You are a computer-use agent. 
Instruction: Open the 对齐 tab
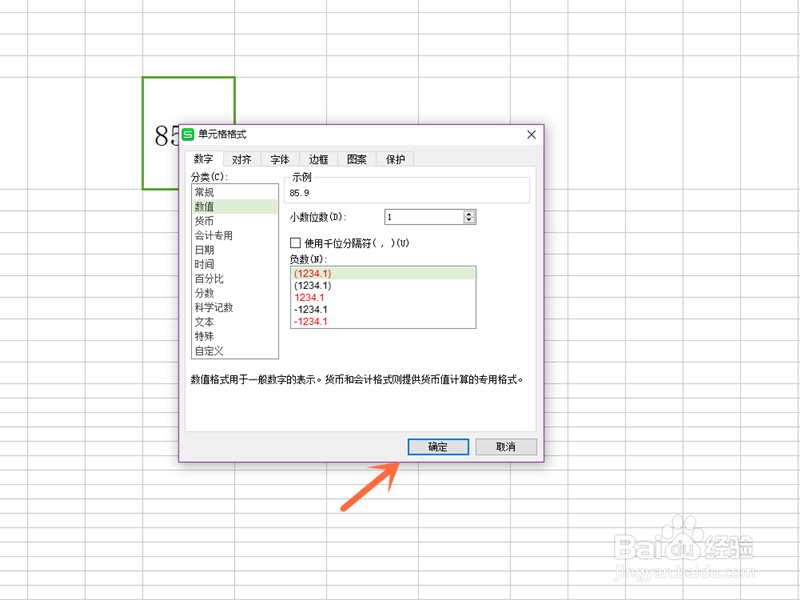coord(242,159)
